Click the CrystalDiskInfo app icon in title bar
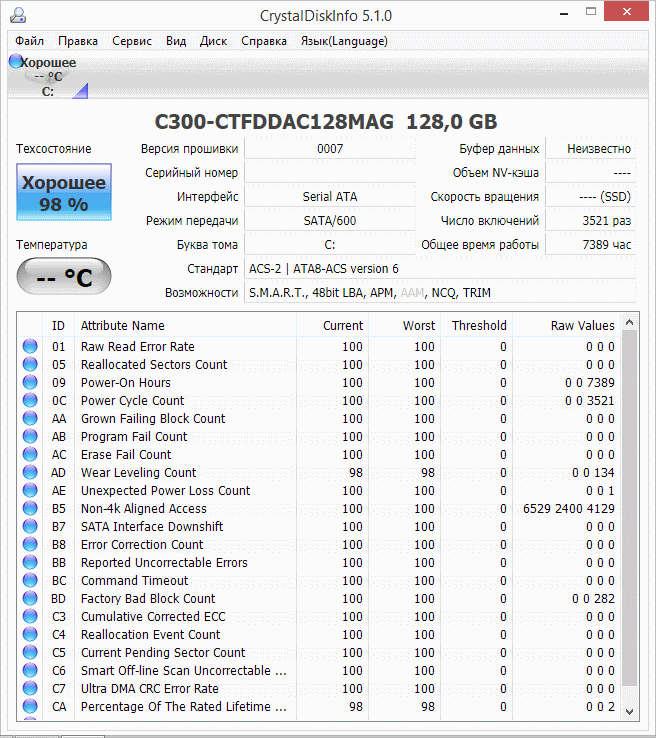This screenshot has height=738, width=656. pyautogui.click(x=18, y=15)
